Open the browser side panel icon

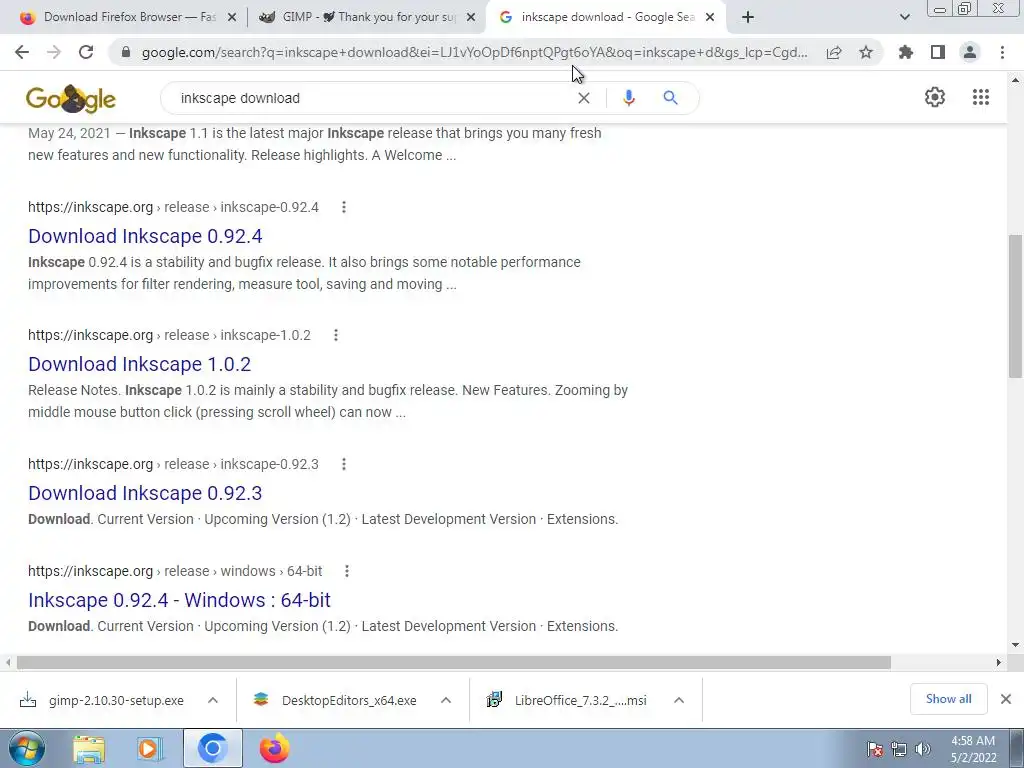[x=938, y=52]
